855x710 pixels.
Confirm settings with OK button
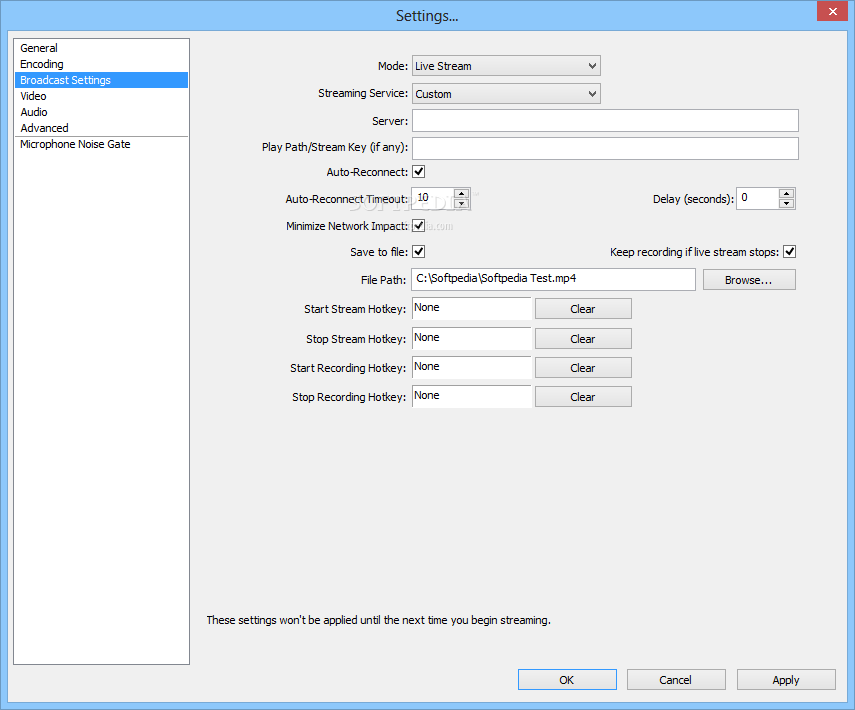coord(567,680)
